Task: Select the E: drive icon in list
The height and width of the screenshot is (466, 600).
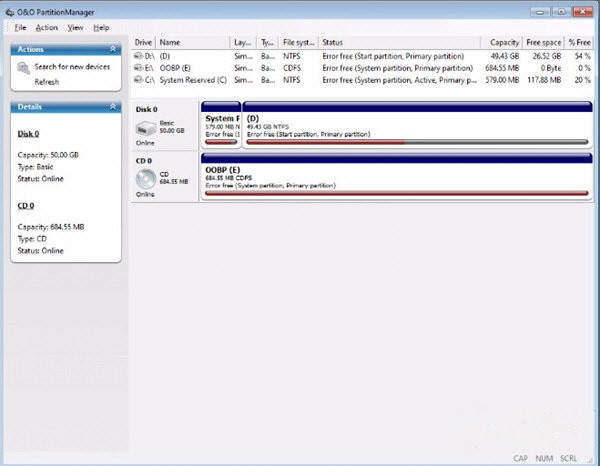Action: (138, 68)
